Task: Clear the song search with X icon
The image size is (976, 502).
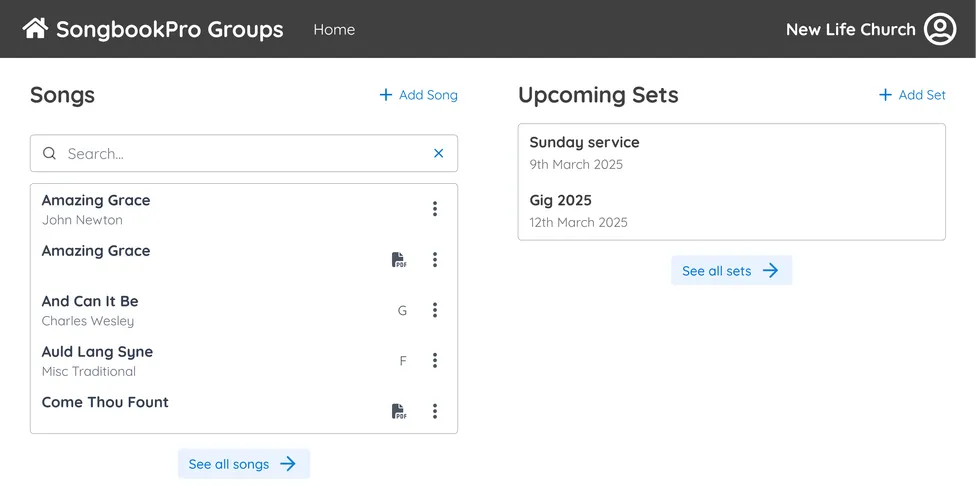Action: [x=438, y=154]
